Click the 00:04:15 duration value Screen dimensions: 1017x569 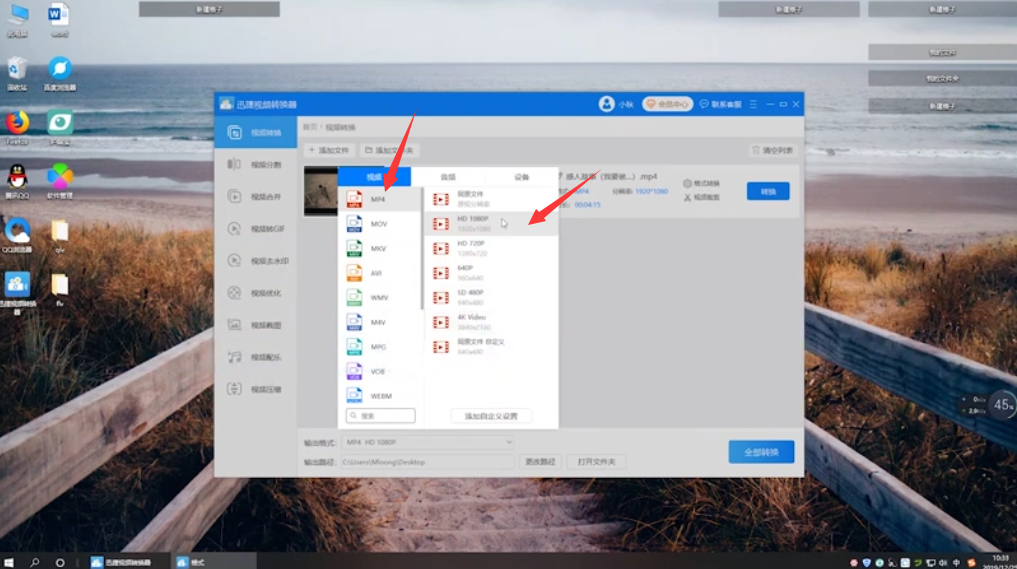[x=588, y=205]
